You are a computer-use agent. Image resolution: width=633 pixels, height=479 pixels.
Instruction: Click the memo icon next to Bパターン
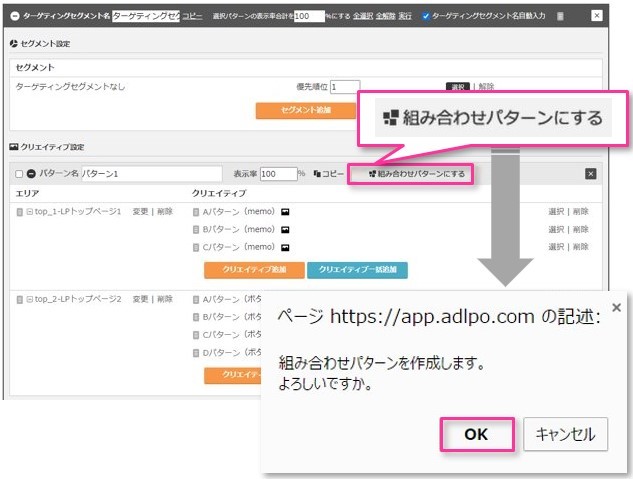click(285, 229)
